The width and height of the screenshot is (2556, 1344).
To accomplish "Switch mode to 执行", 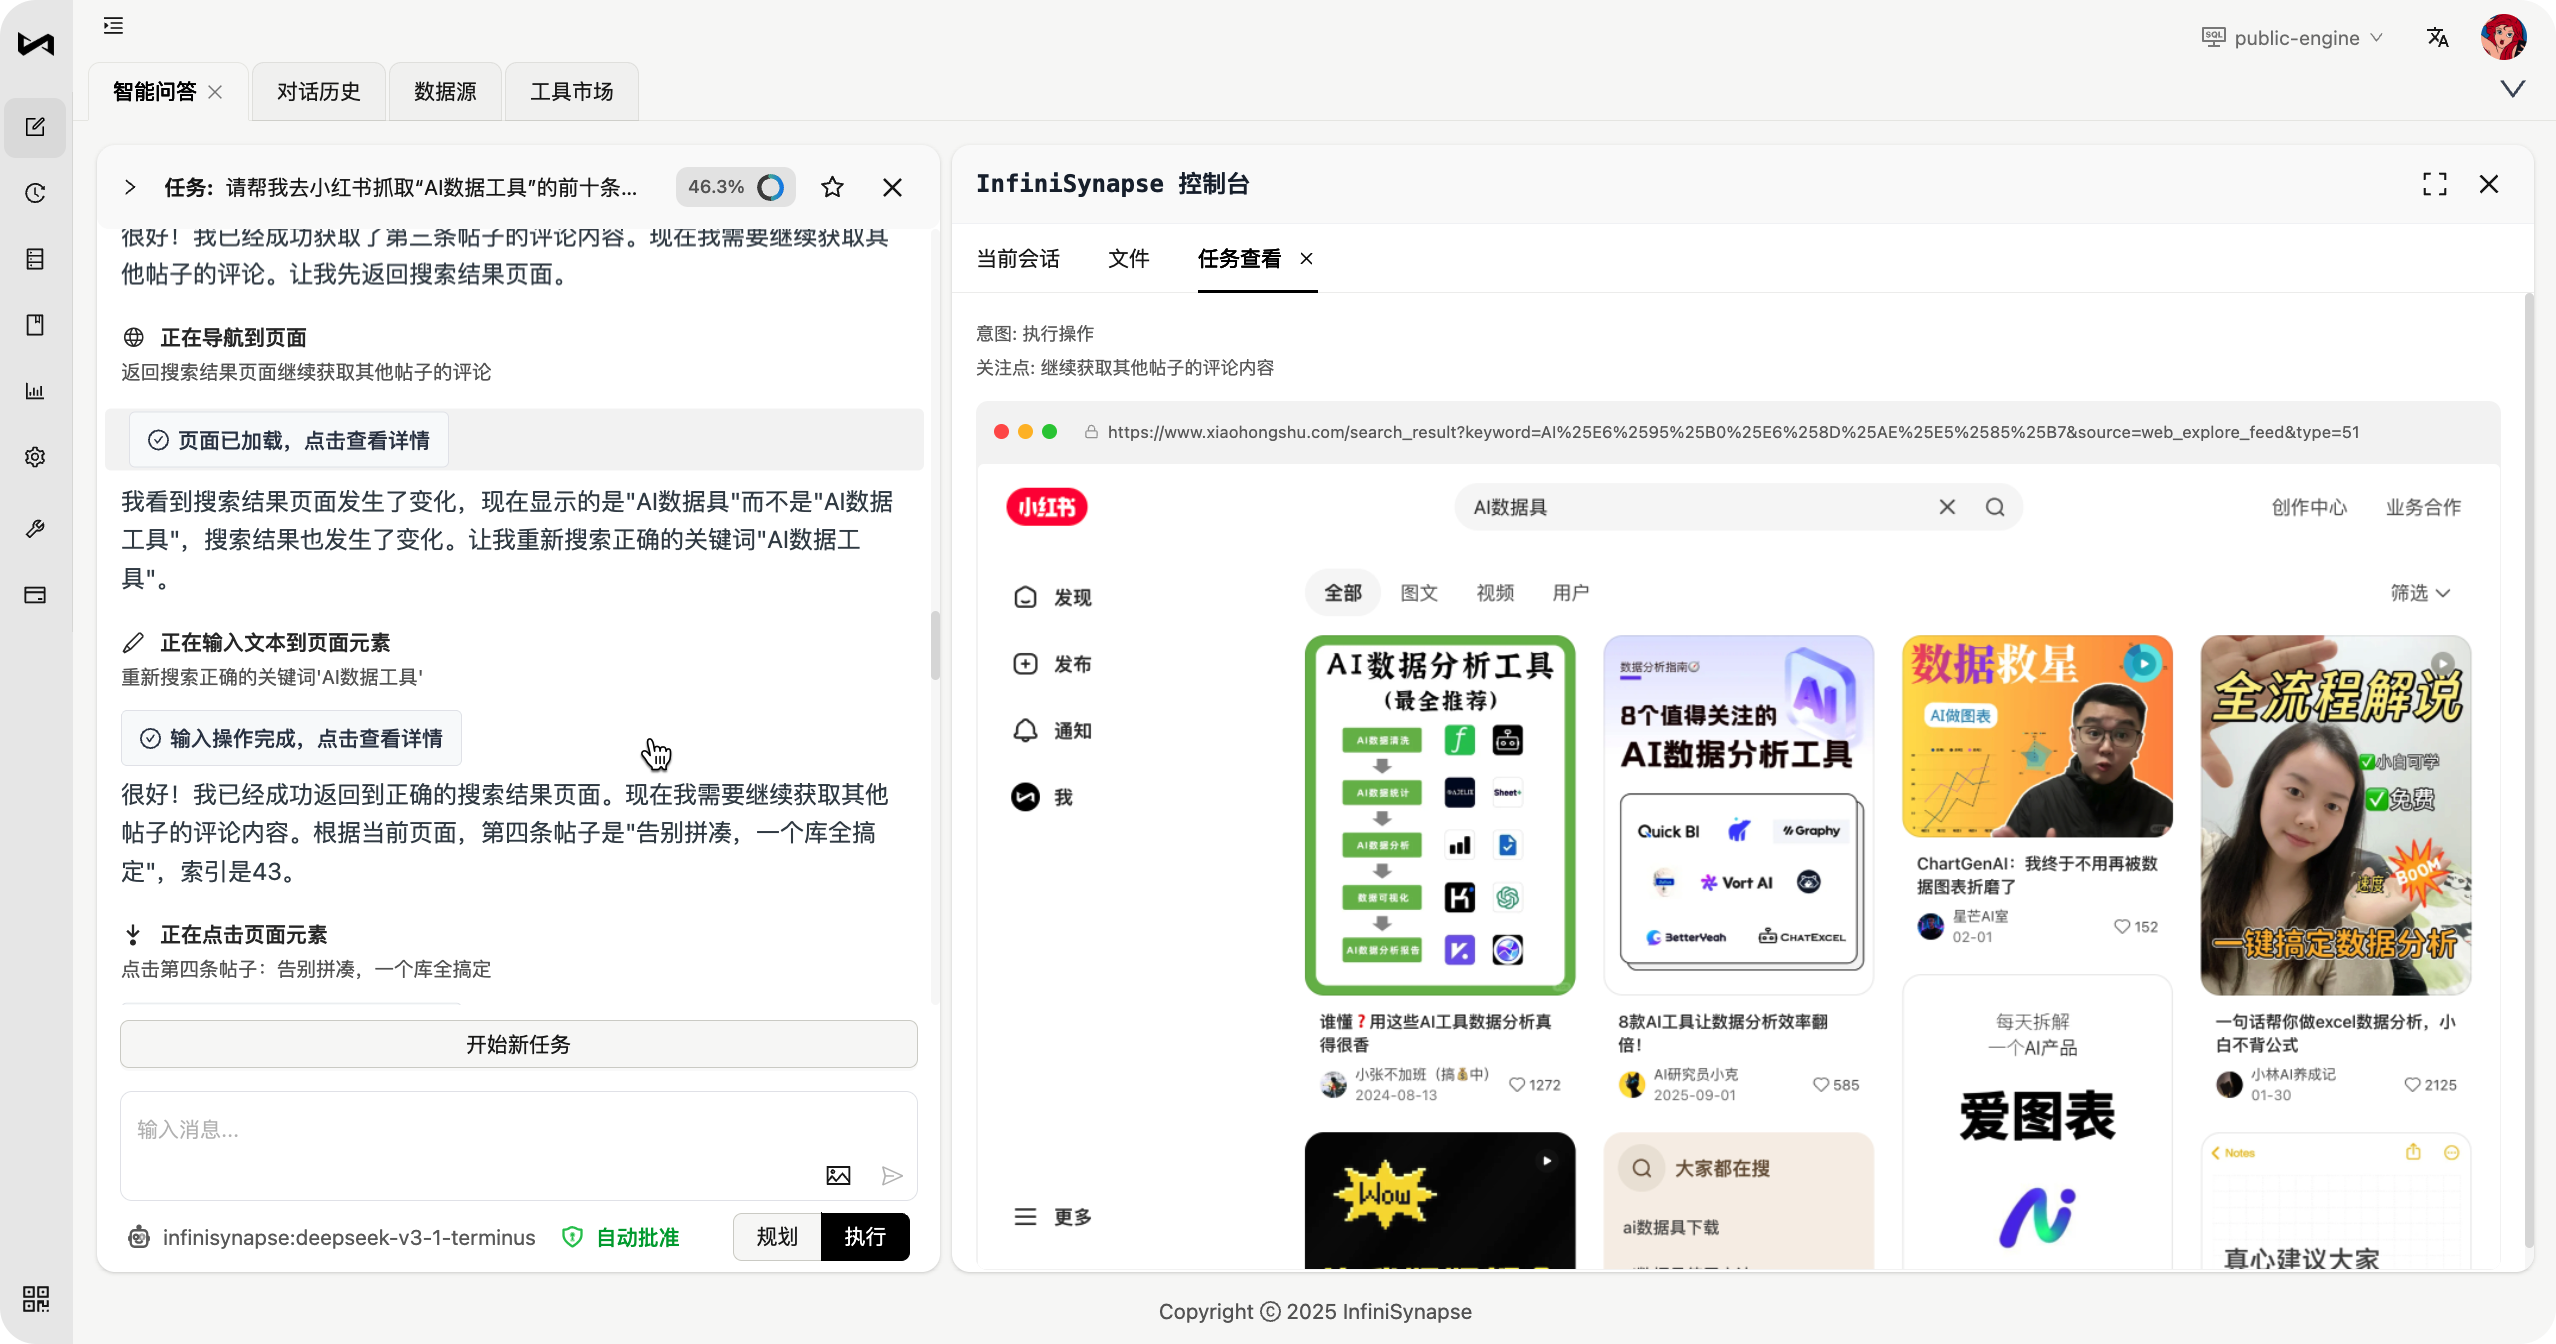I will point(865,1237).
